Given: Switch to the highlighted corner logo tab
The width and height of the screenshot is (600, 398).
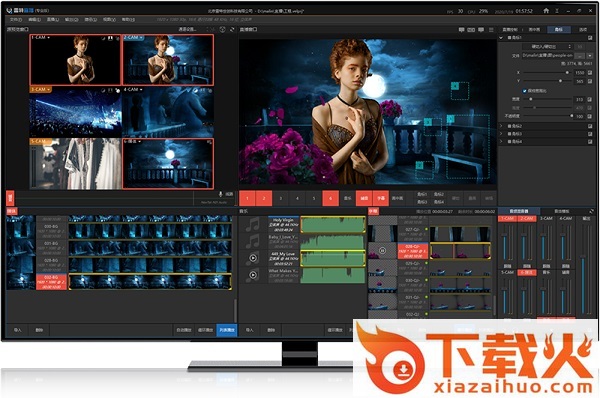Looking at the screenshot, I should [559, 29].
